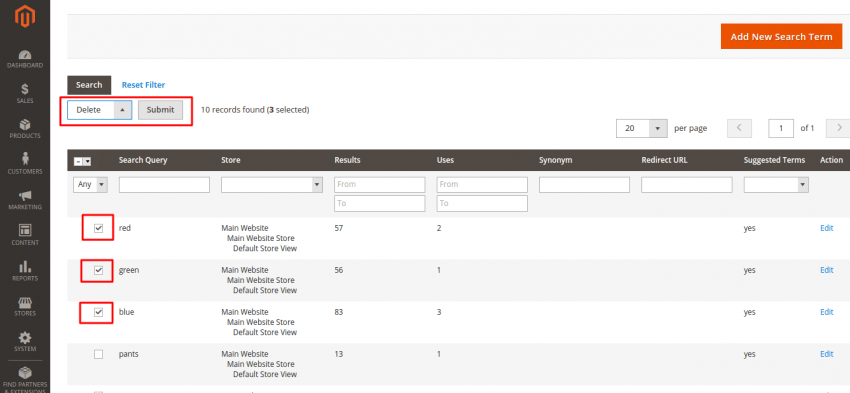
Task: Click results value 56
Action: click(339, 270)
